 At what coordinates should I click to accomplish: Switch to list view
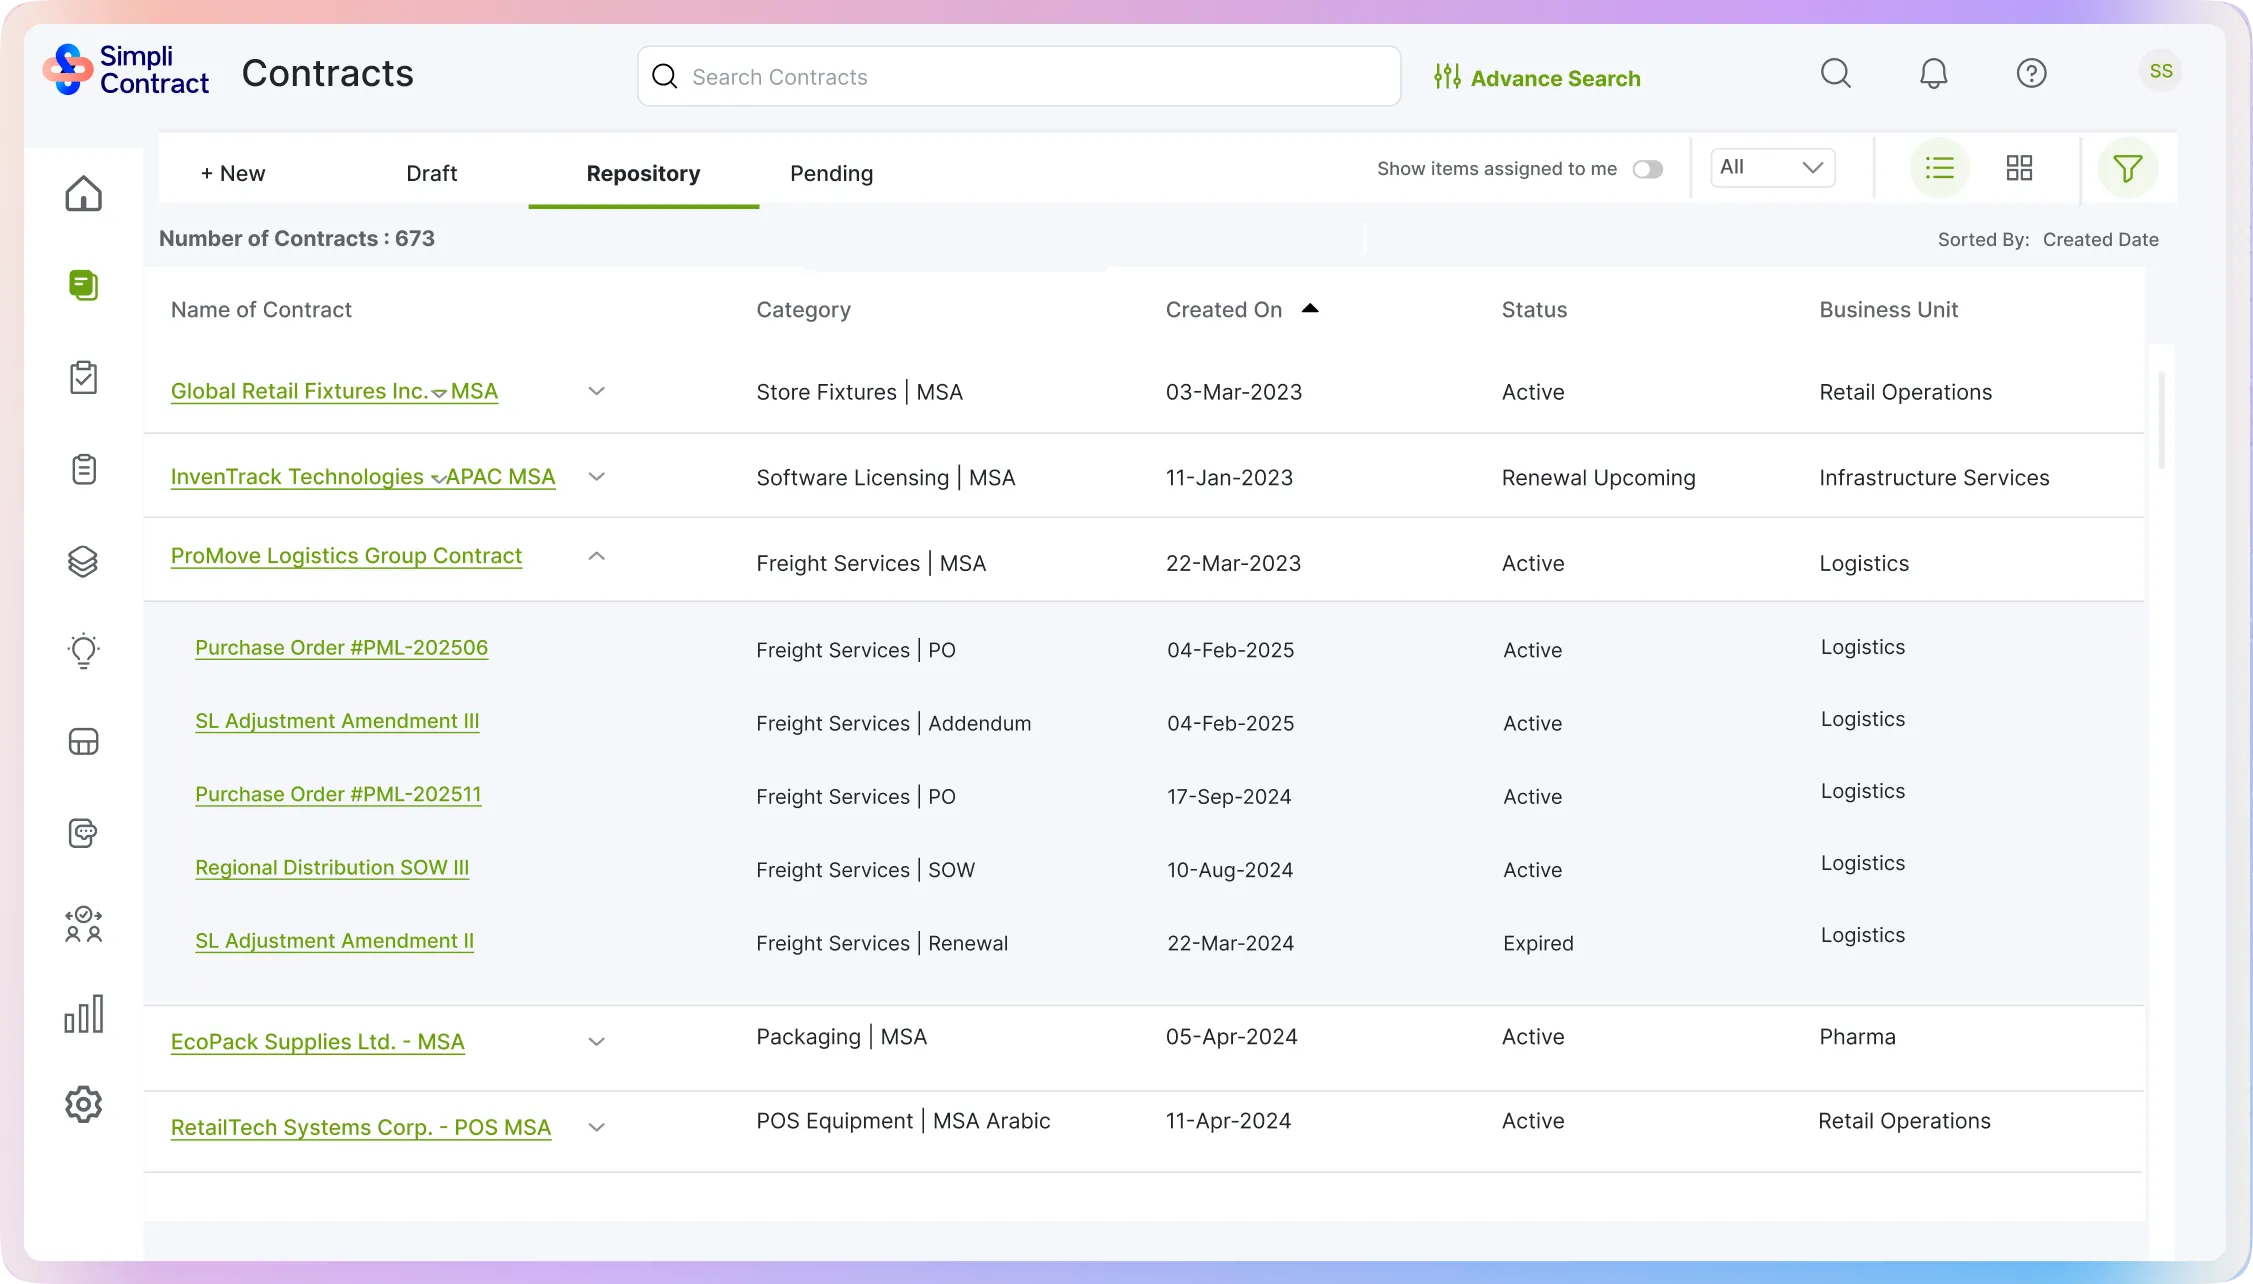[1940, 168]
